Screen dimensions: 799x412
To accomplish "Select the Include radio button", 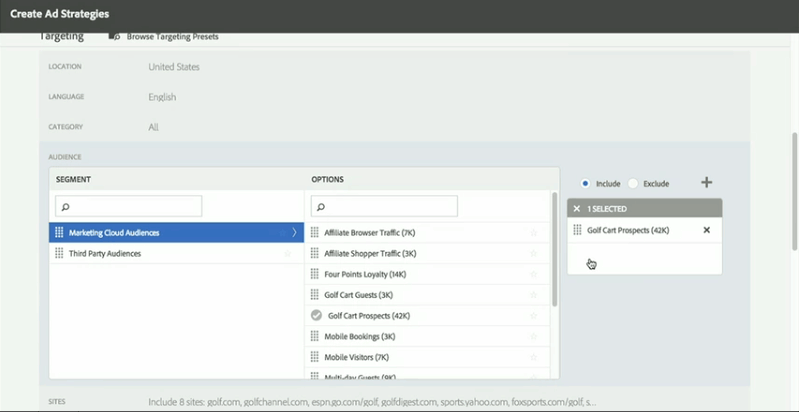I will [x=585, y=183].
